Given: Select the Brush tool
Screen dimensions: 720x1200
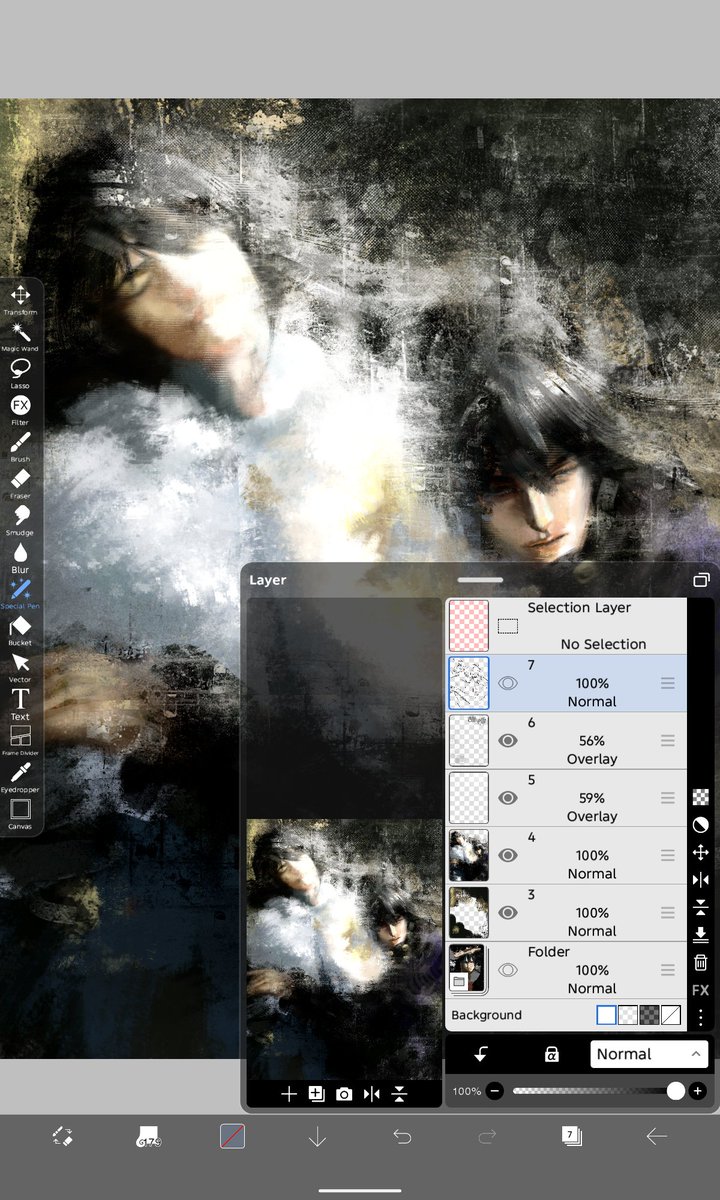Looking at the screenshot, I should pyautogui.click(x=20, y=446).
